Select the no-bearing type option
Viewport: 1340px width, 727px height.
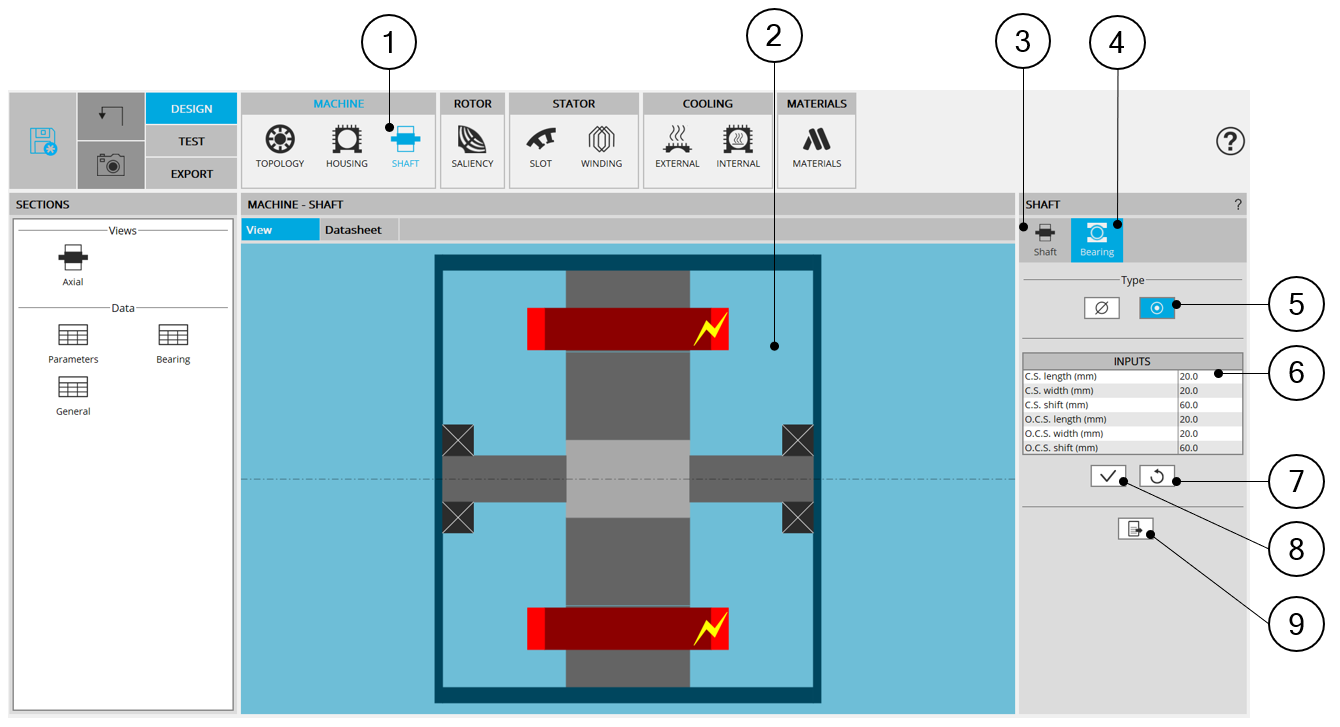pyautogui.click(x=1101, y=308)
